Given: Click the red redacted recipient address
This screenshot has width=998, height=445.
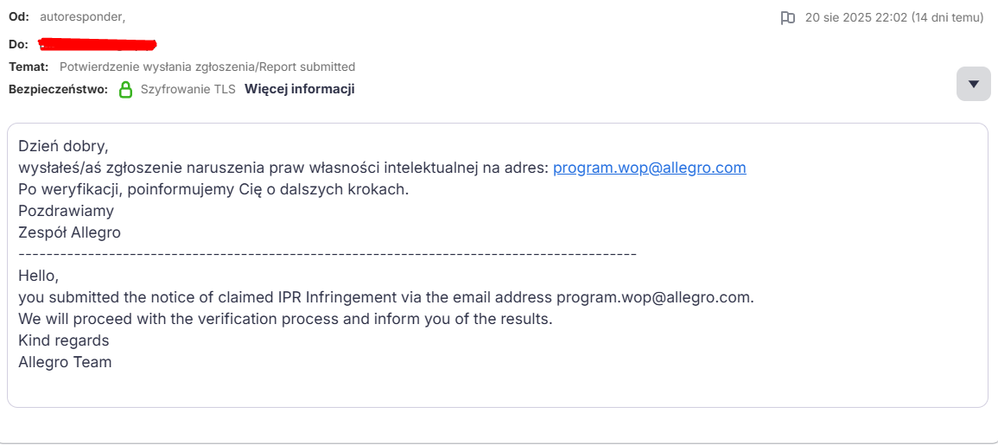Looking at the screenshot, I should click(97, 45).
